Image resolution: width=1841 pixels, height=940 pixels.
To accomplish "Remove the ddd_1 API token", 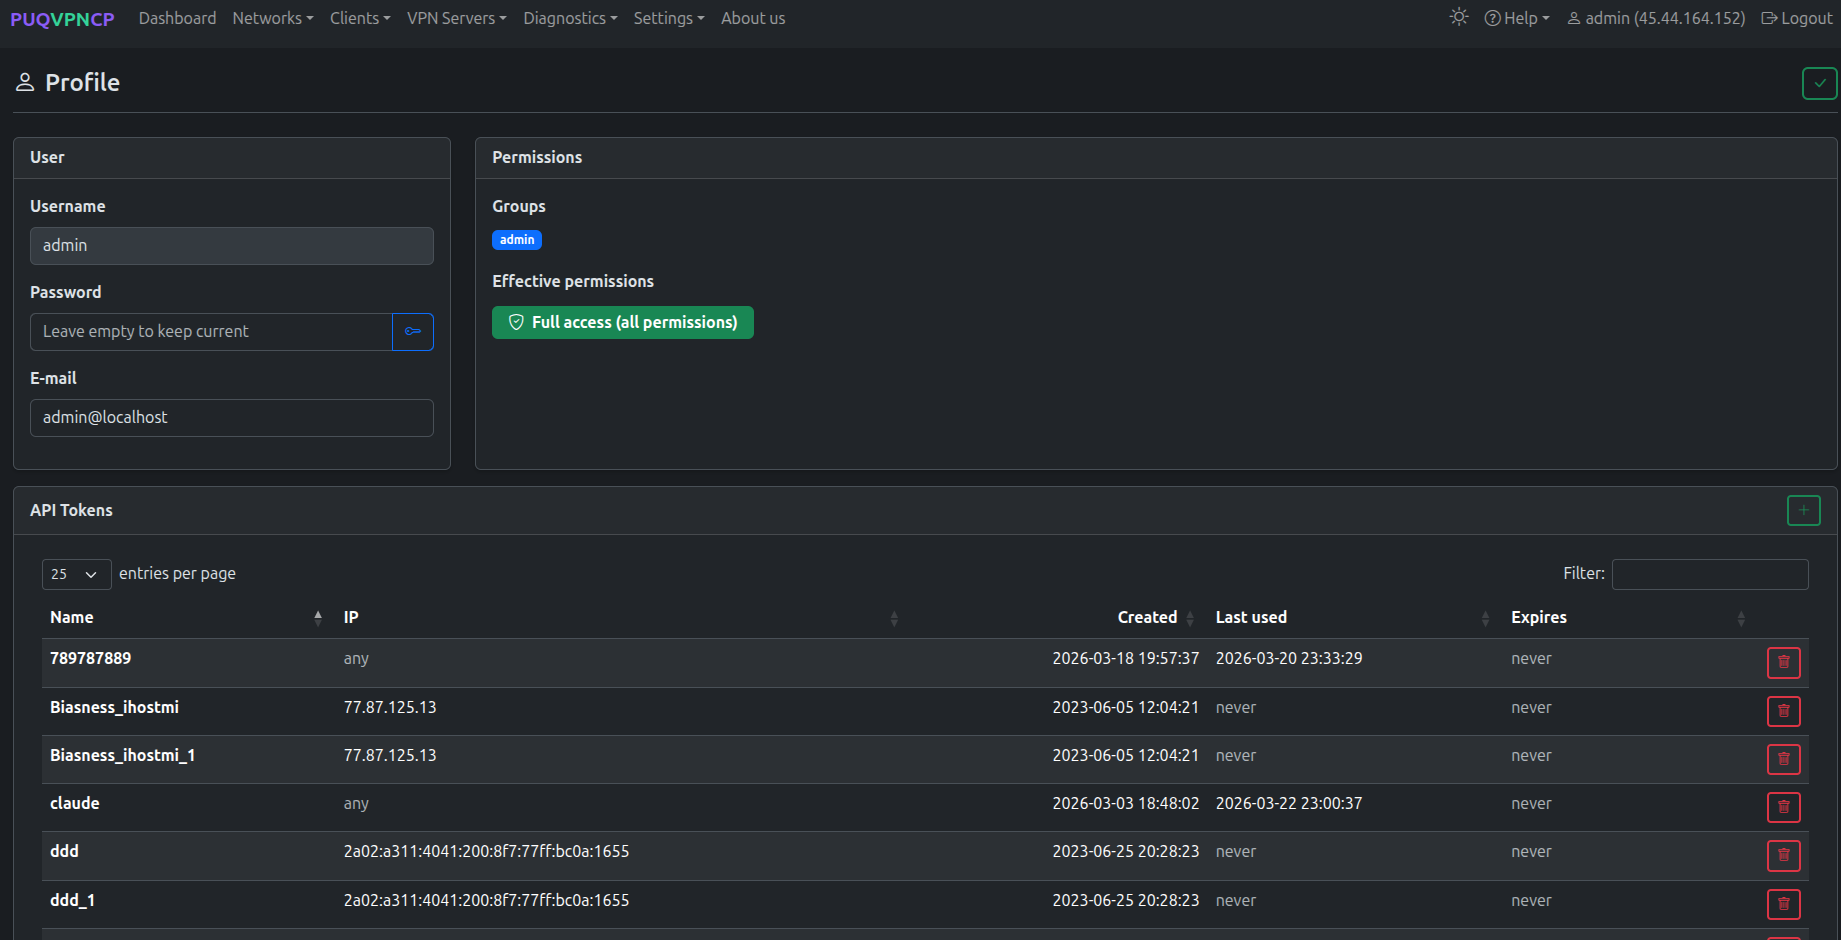I will [1783, 904].
